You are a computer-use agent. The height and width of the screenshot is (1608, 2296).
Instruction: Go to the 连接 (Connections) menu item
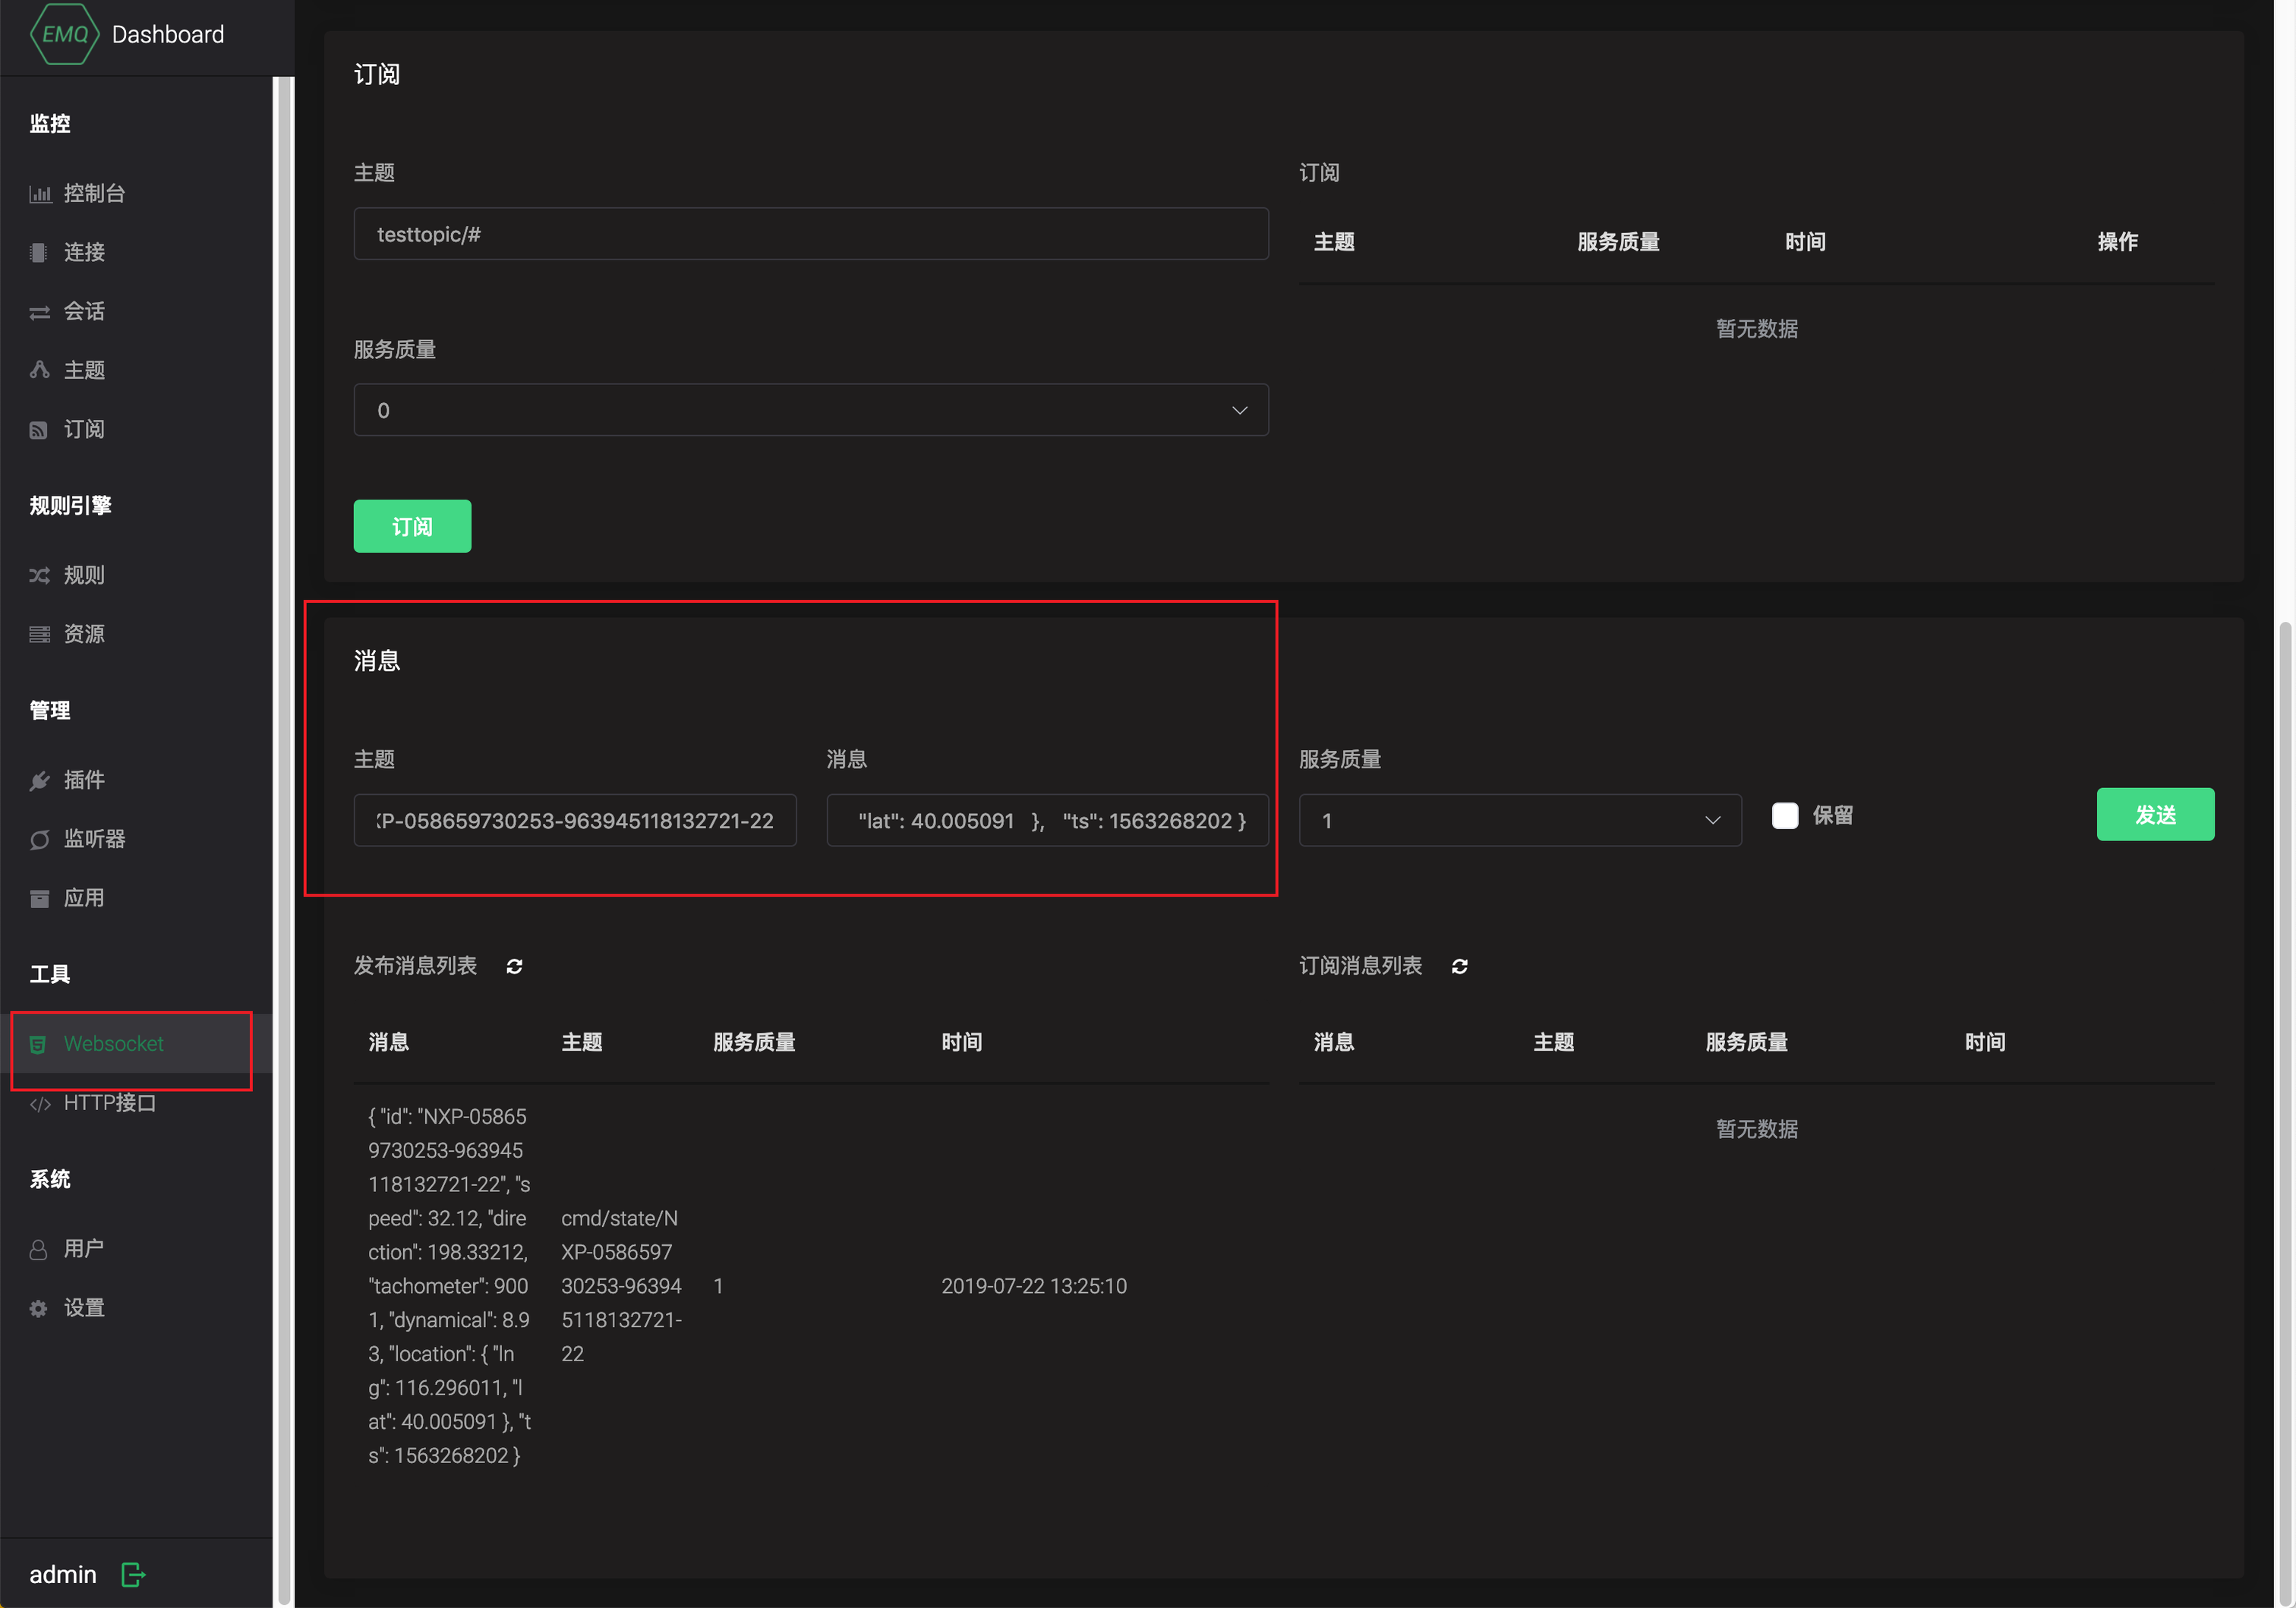coord(84,252)
